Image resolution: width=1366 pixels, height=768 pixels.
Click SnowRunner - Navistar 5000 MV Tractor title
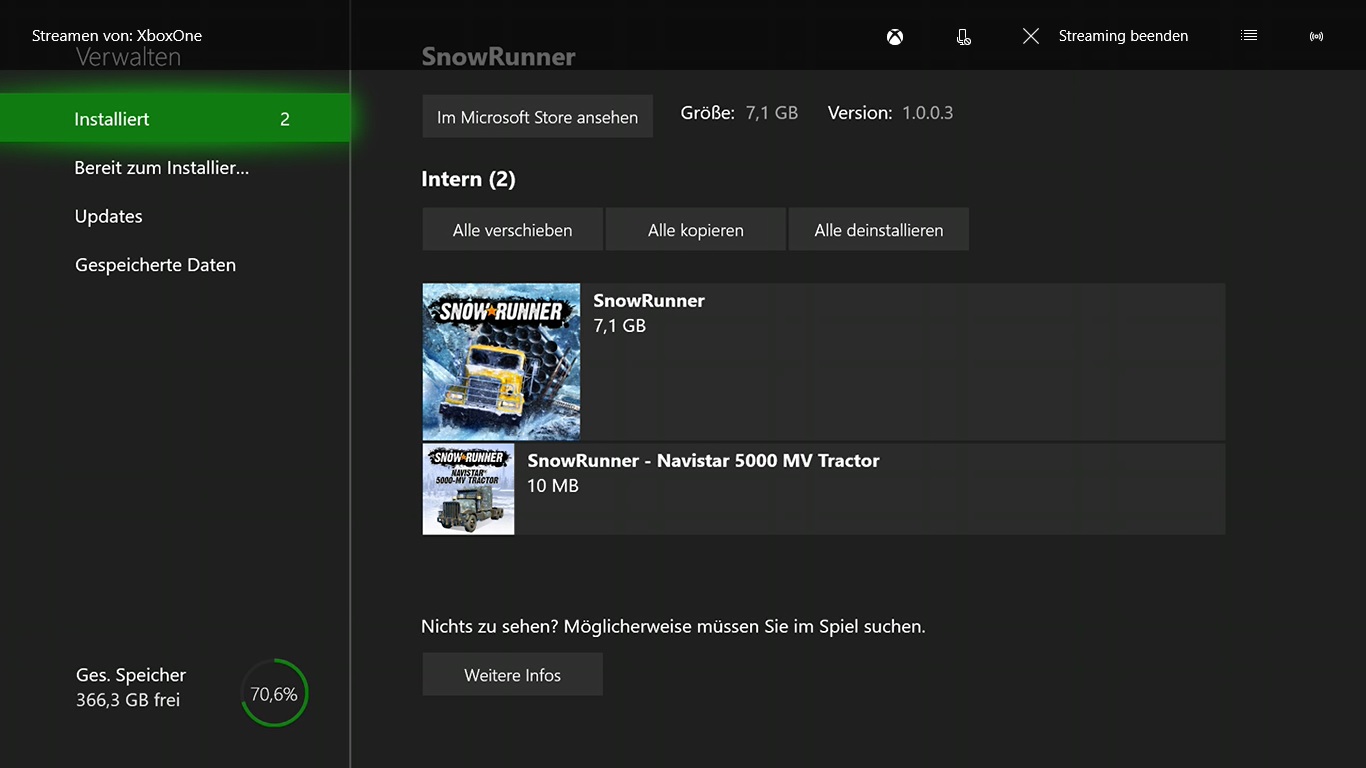[703, 461]
